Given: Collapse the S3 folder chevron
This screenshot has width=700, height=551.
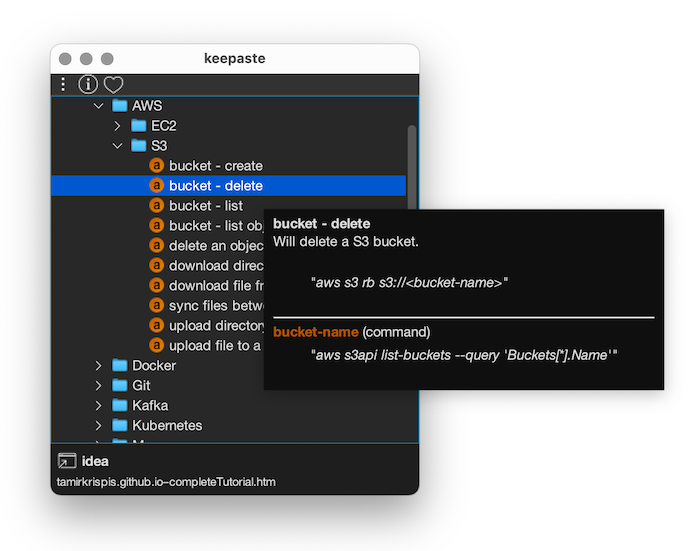Looking at the screenshot, I should click(117, 146).
